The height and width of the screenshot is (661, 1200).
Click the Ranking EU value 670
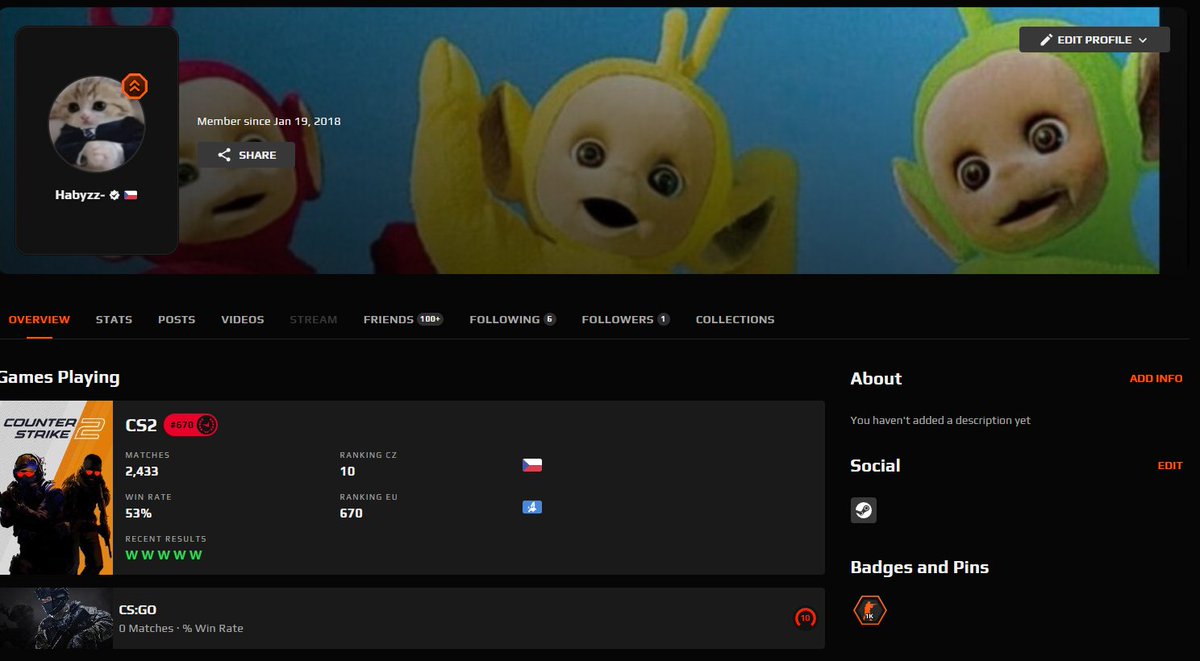pyautogui.click(x=351, y=513)
